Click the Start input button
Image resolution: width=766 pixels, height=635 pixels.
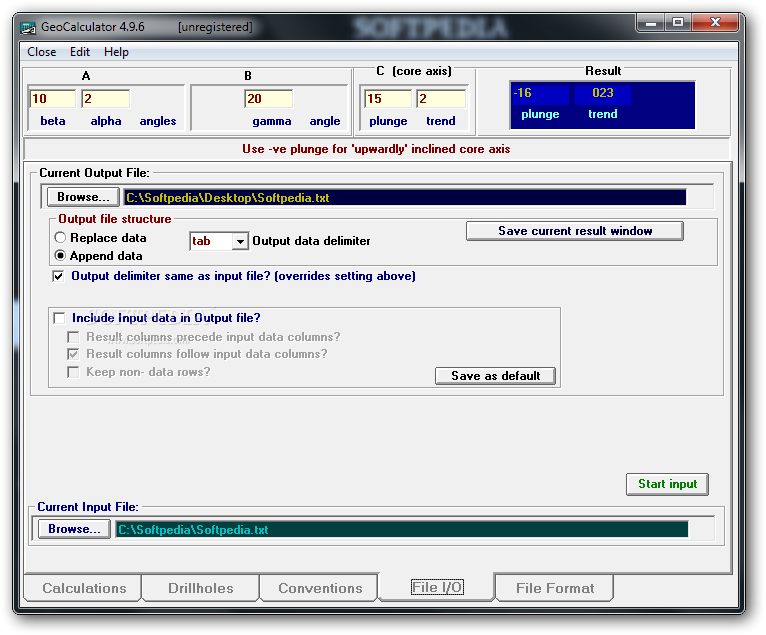coord(667,484)
